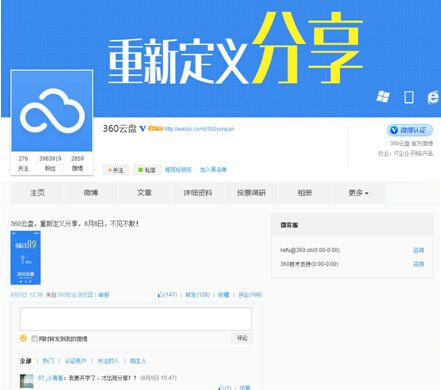View the 2859 微博 posts count
Screen dimensions: 441x390
click(77, 163)
